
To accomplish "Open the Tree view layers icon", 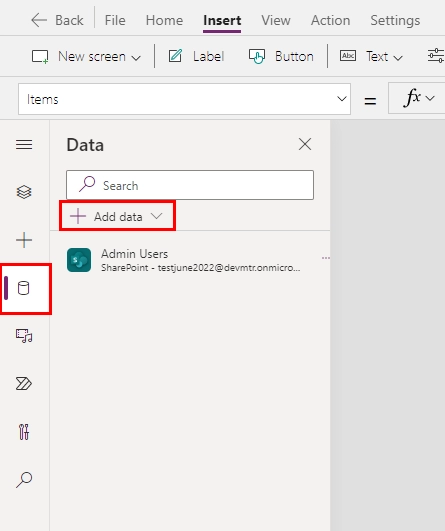I will coord(24,192).
